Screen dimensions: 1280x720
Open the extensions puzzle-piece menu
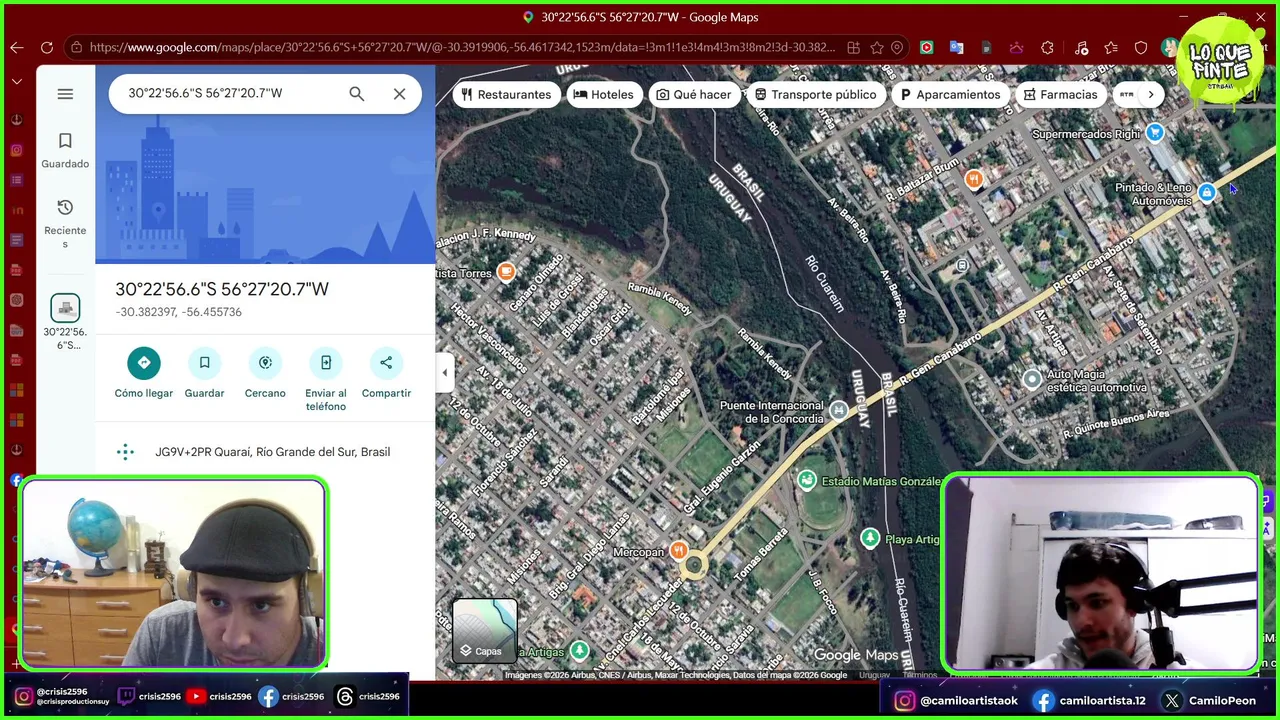pos(1047,47)
